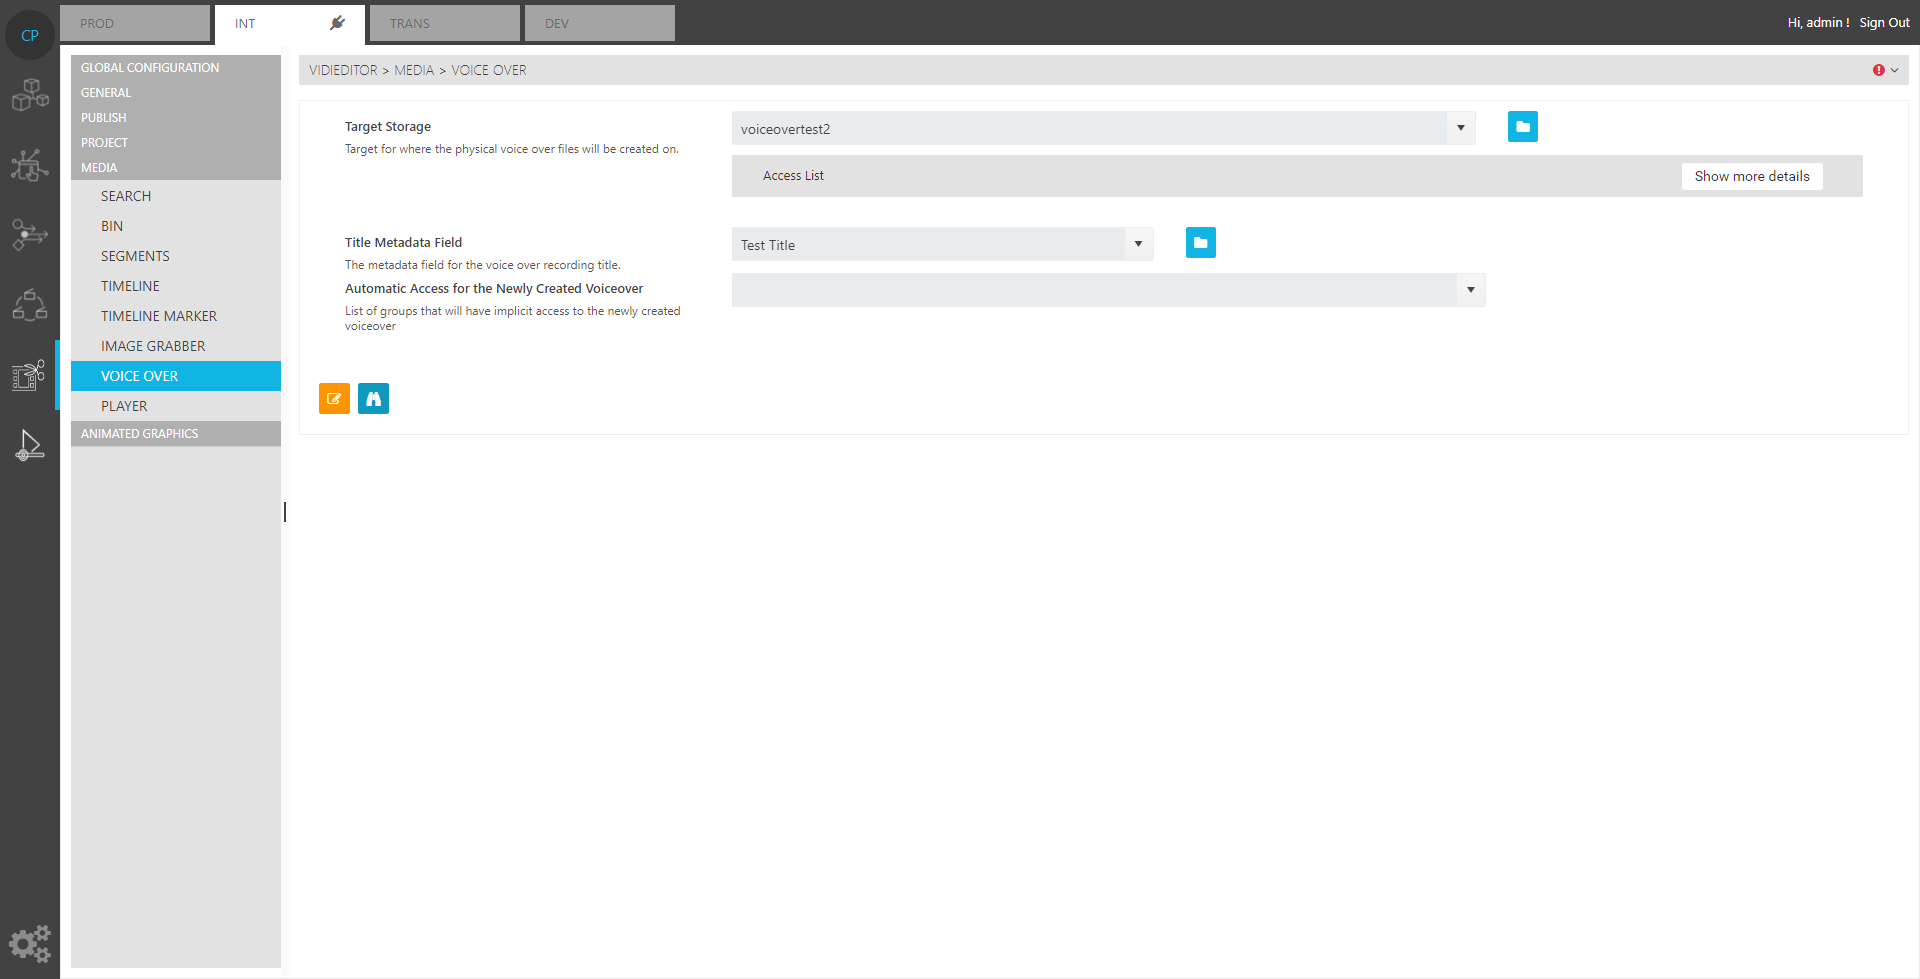
Task: Click the red alert icon in breadcrumb bar
Action: [1879, 70]
